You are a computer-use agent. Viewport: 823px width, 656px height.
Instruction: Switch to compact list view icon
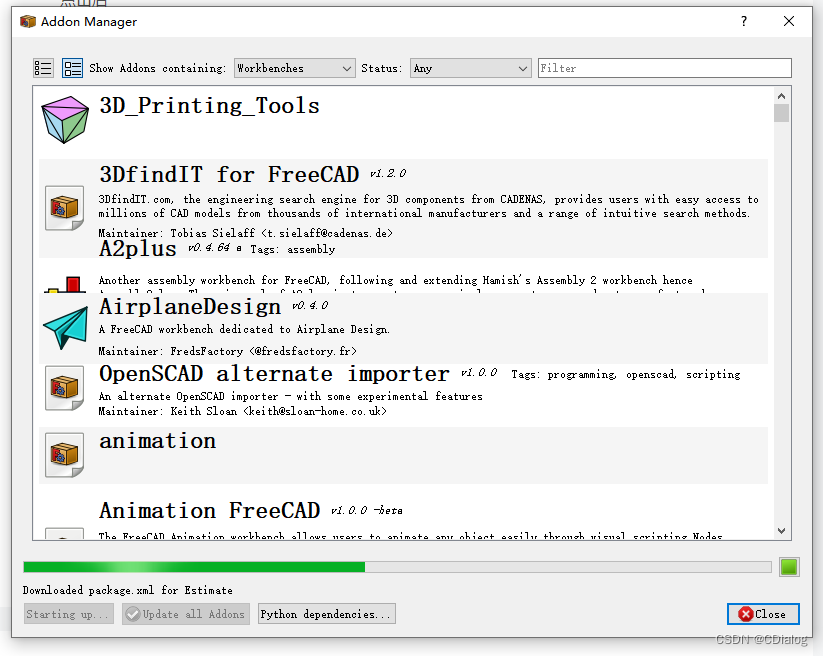click(43, 68)
